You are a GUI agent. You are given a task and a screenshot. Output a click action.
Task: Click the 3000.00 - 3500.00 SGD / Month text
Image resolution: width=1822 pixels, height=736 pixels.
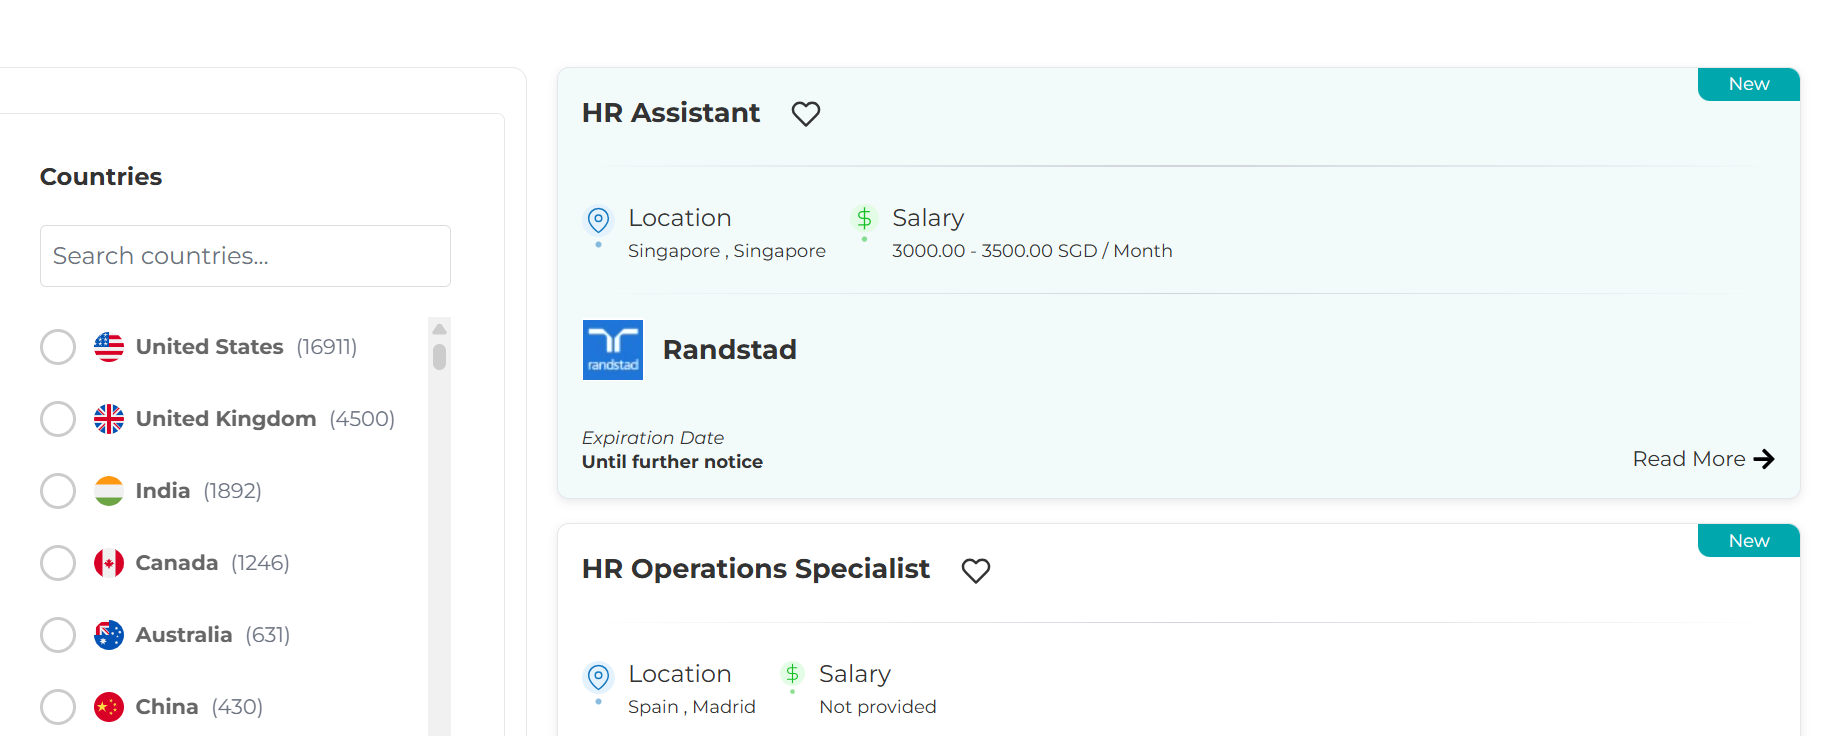point(1032,251)
